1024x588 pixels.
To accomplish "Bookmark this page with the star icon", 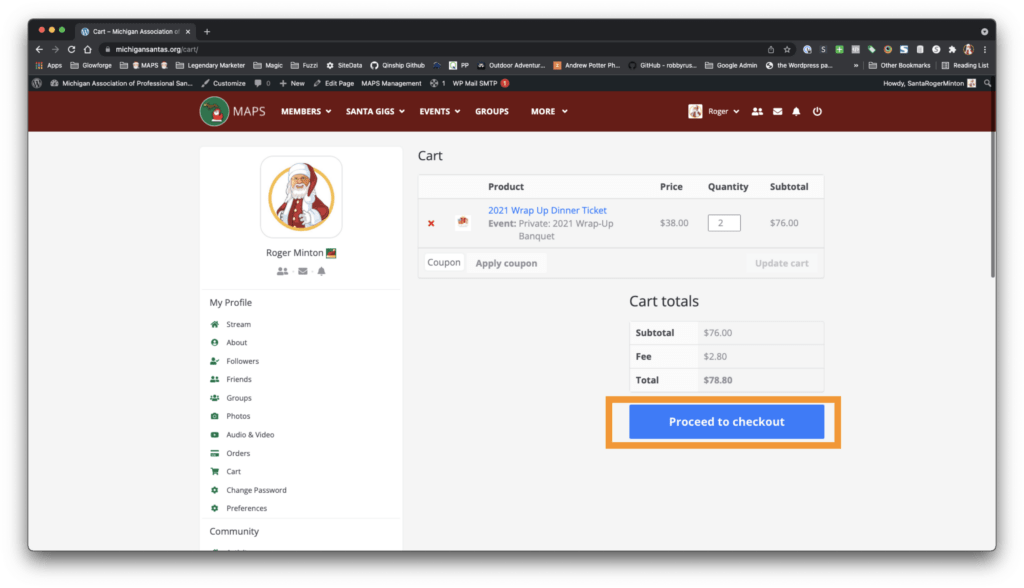I will pos(787,50).
